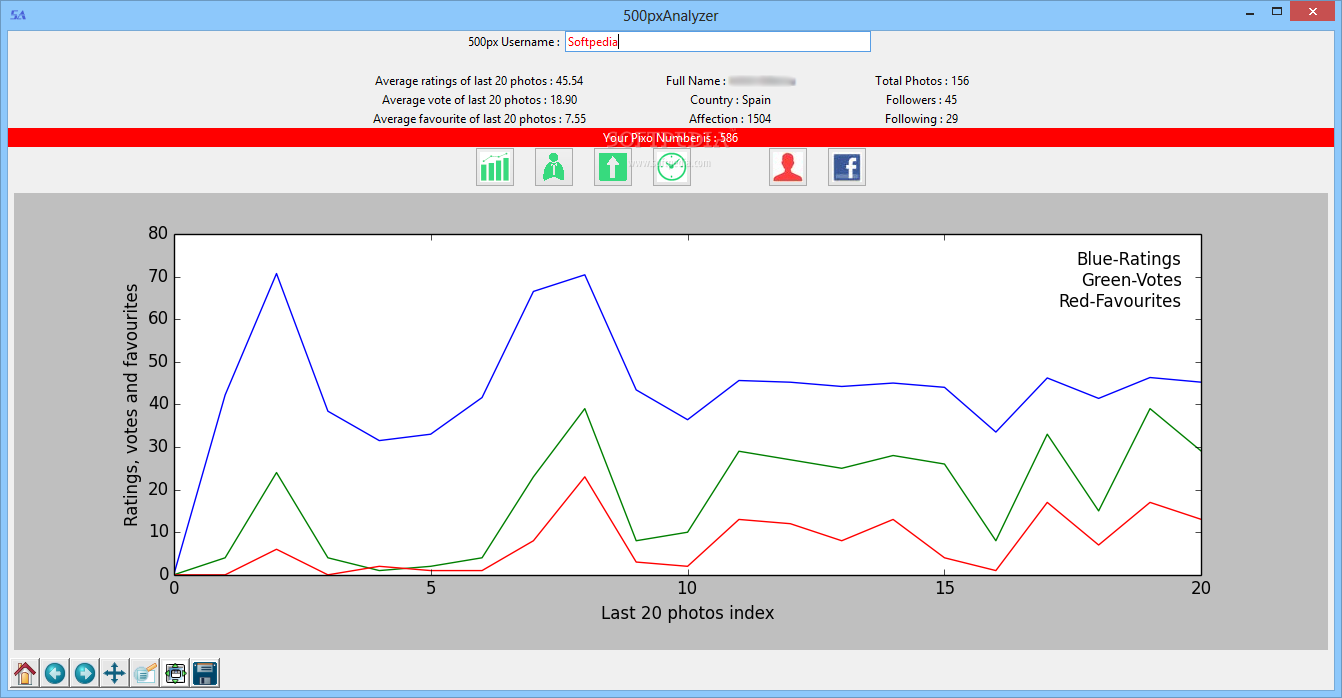Close the 500pxAnalyzer window
This screenshot has height=698, width=1342.
[1311, 12]
